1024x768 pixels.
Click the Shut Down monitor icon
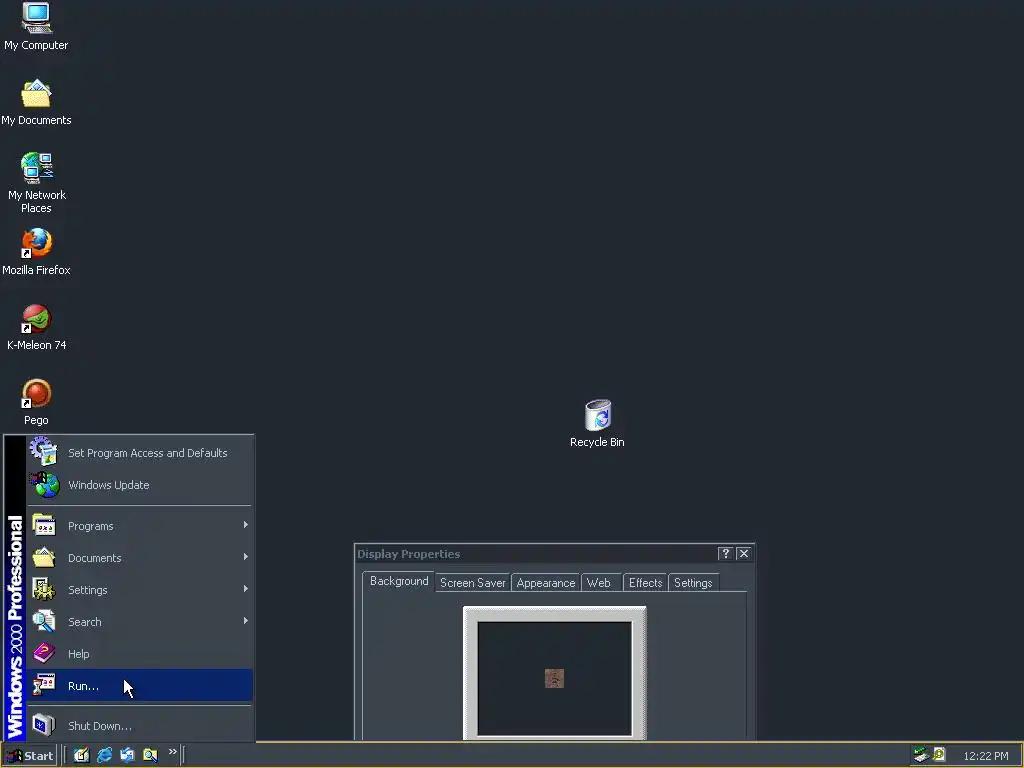click(44, 725)
